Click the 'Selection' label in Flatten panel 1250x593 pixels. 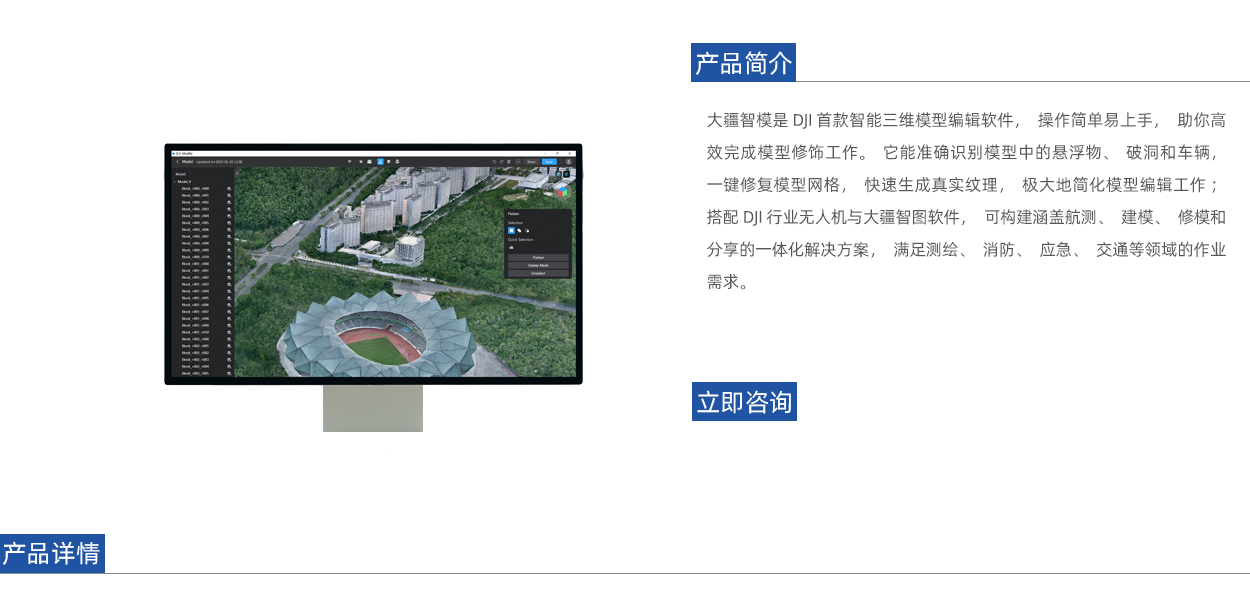(x=515, y=222)
